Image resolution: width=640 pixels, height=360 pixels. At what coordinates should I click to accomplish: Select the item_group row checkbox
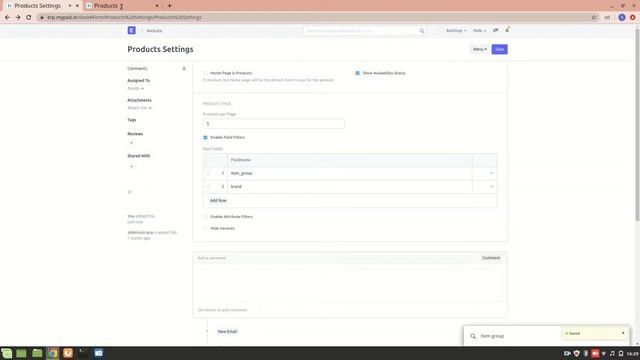[x=209, y=173]
